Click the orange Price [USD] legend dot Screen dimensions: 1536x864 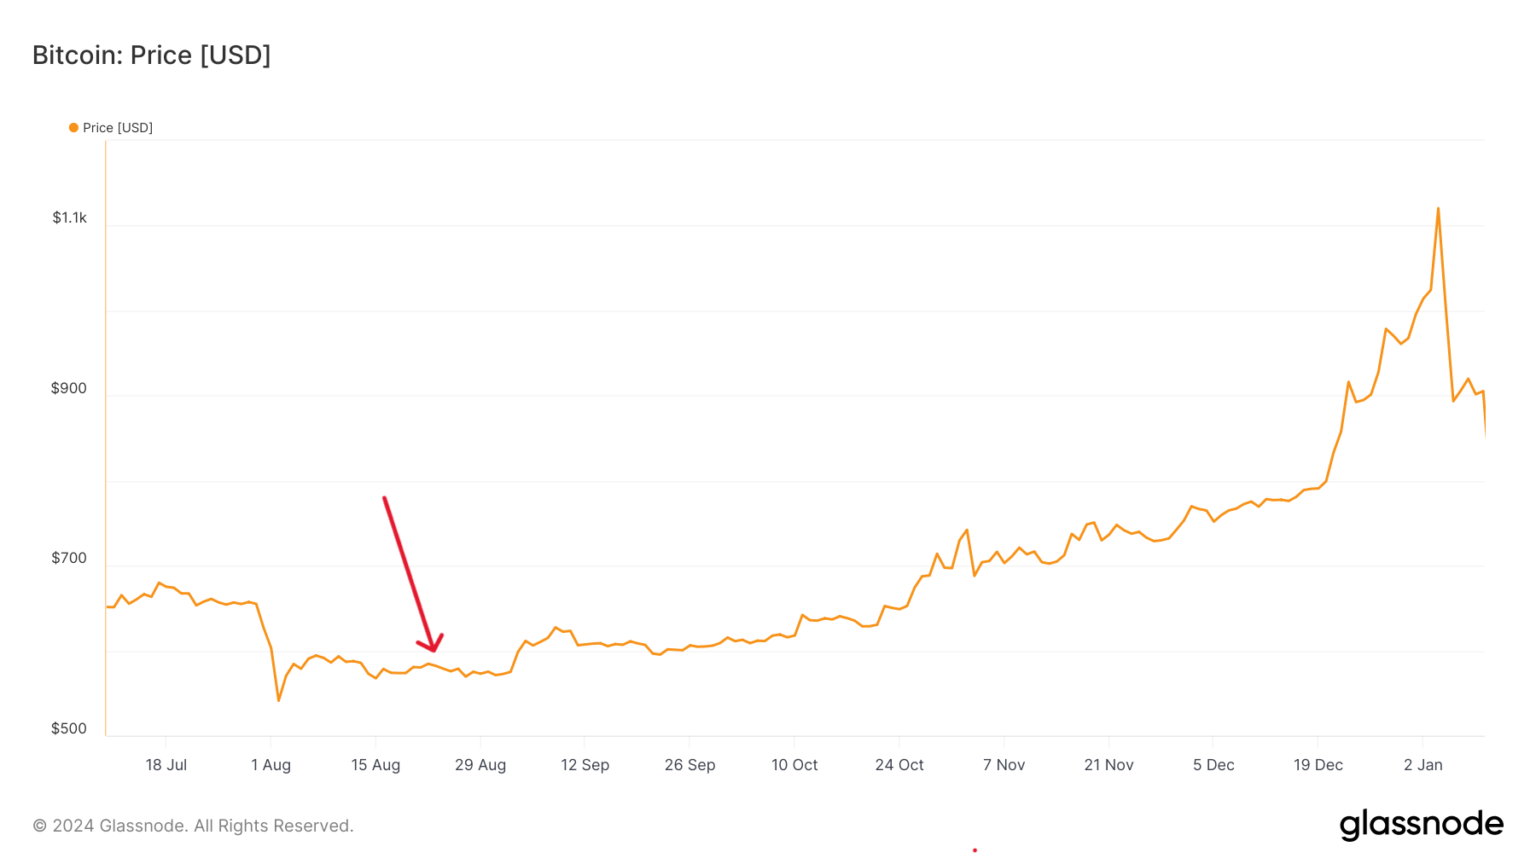[x=73, y=128]
